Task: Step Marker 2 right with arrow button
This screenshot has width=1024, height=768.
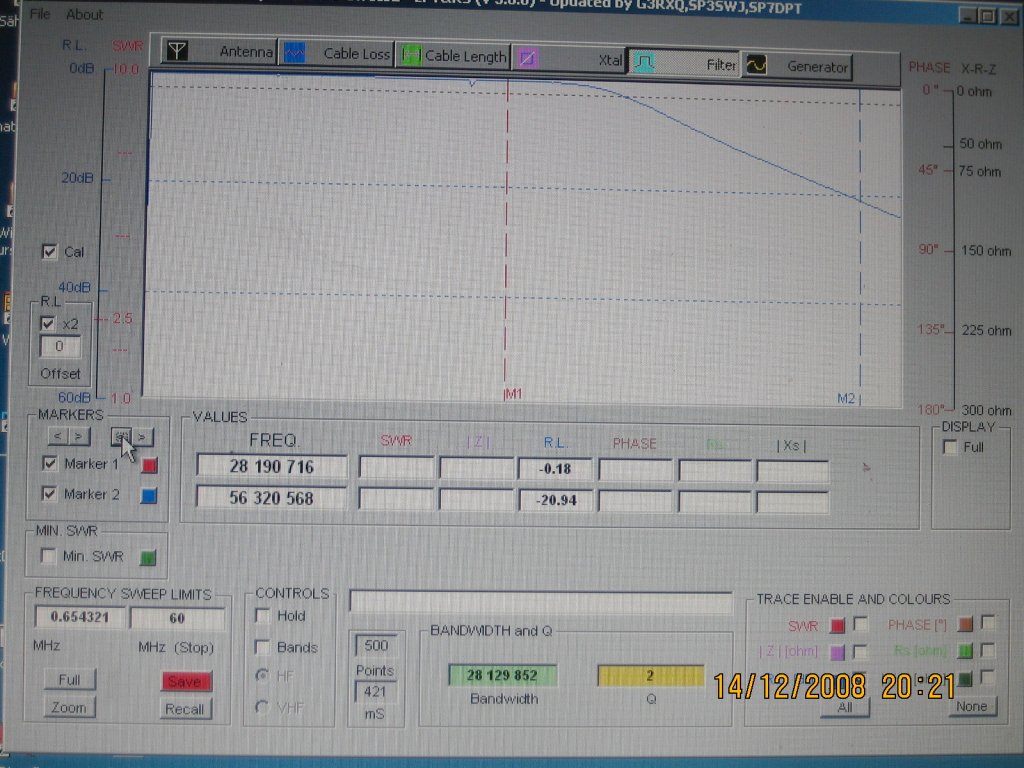Action: [x=144, y=436]
